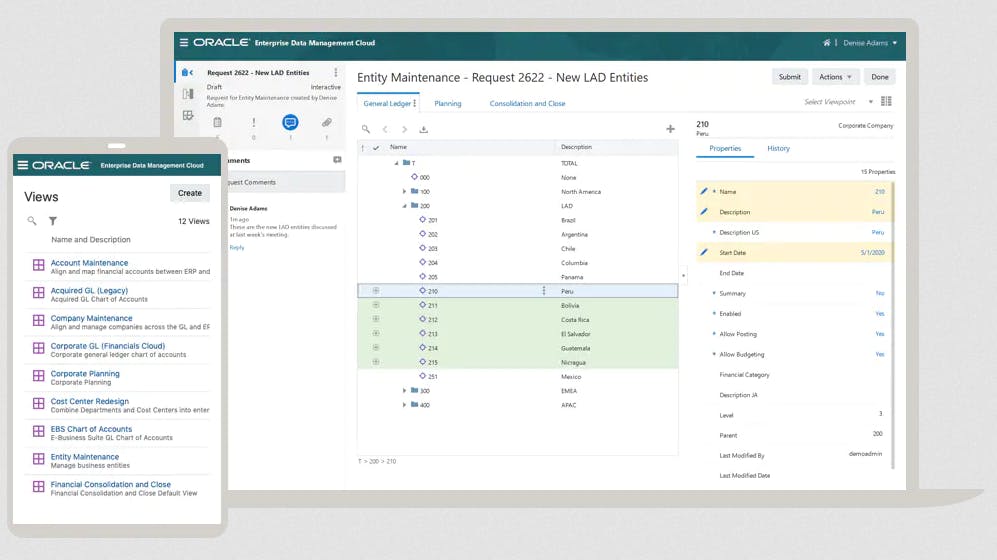Click the download icon in the tree toolbar
This screenshot has height=560, width=997.
coord(423,129)
